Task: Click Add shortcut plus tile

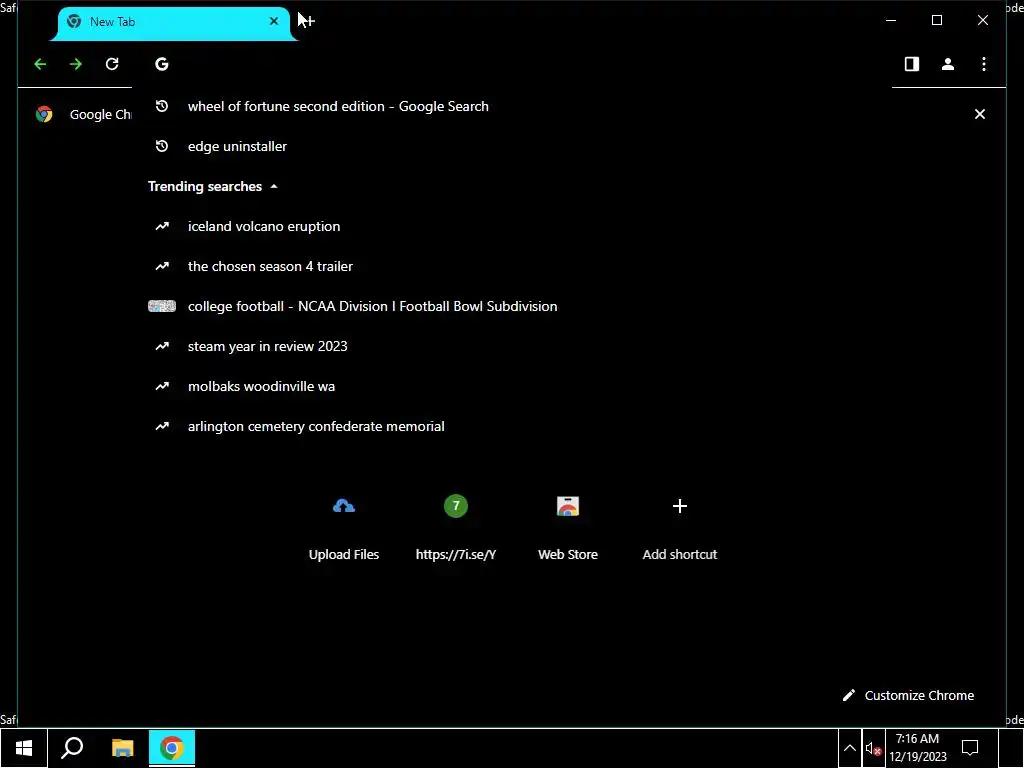Action: click(x=680, y=526)
